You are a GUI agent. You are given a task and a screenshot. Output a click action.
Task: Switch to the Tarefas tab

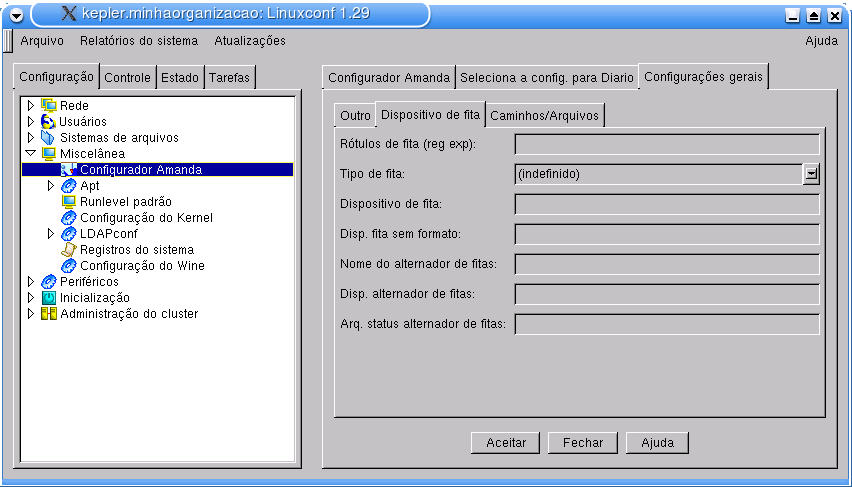(229, 78)
